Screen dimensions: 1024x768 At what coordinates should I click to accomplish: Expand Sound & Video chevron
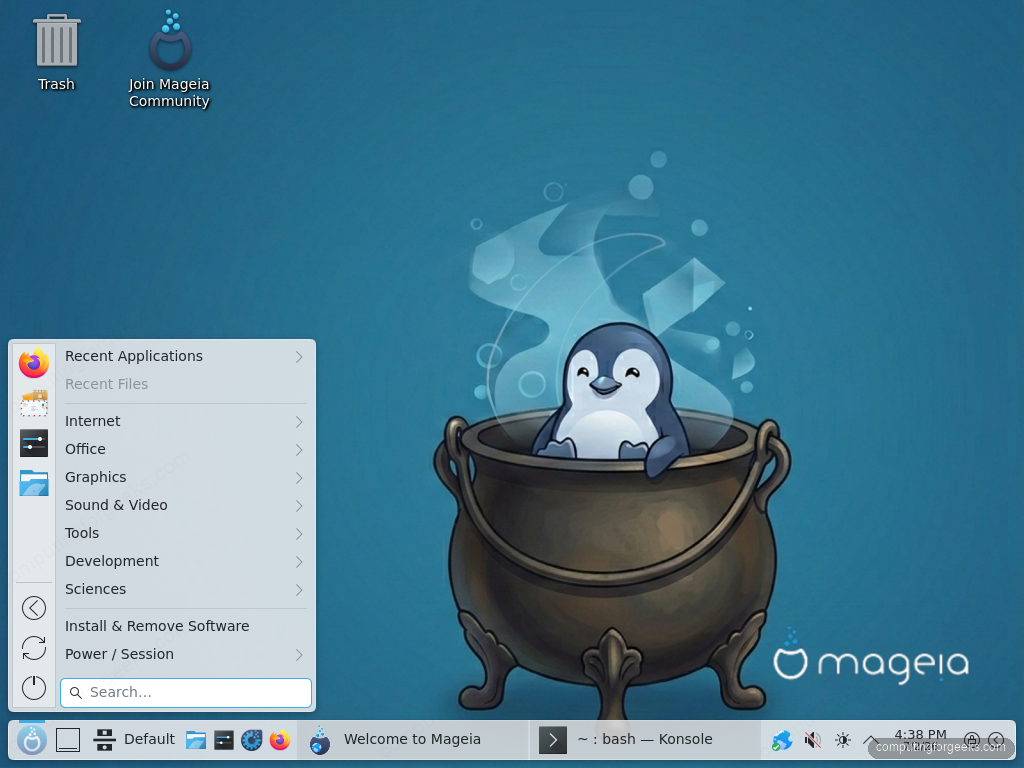298,506
